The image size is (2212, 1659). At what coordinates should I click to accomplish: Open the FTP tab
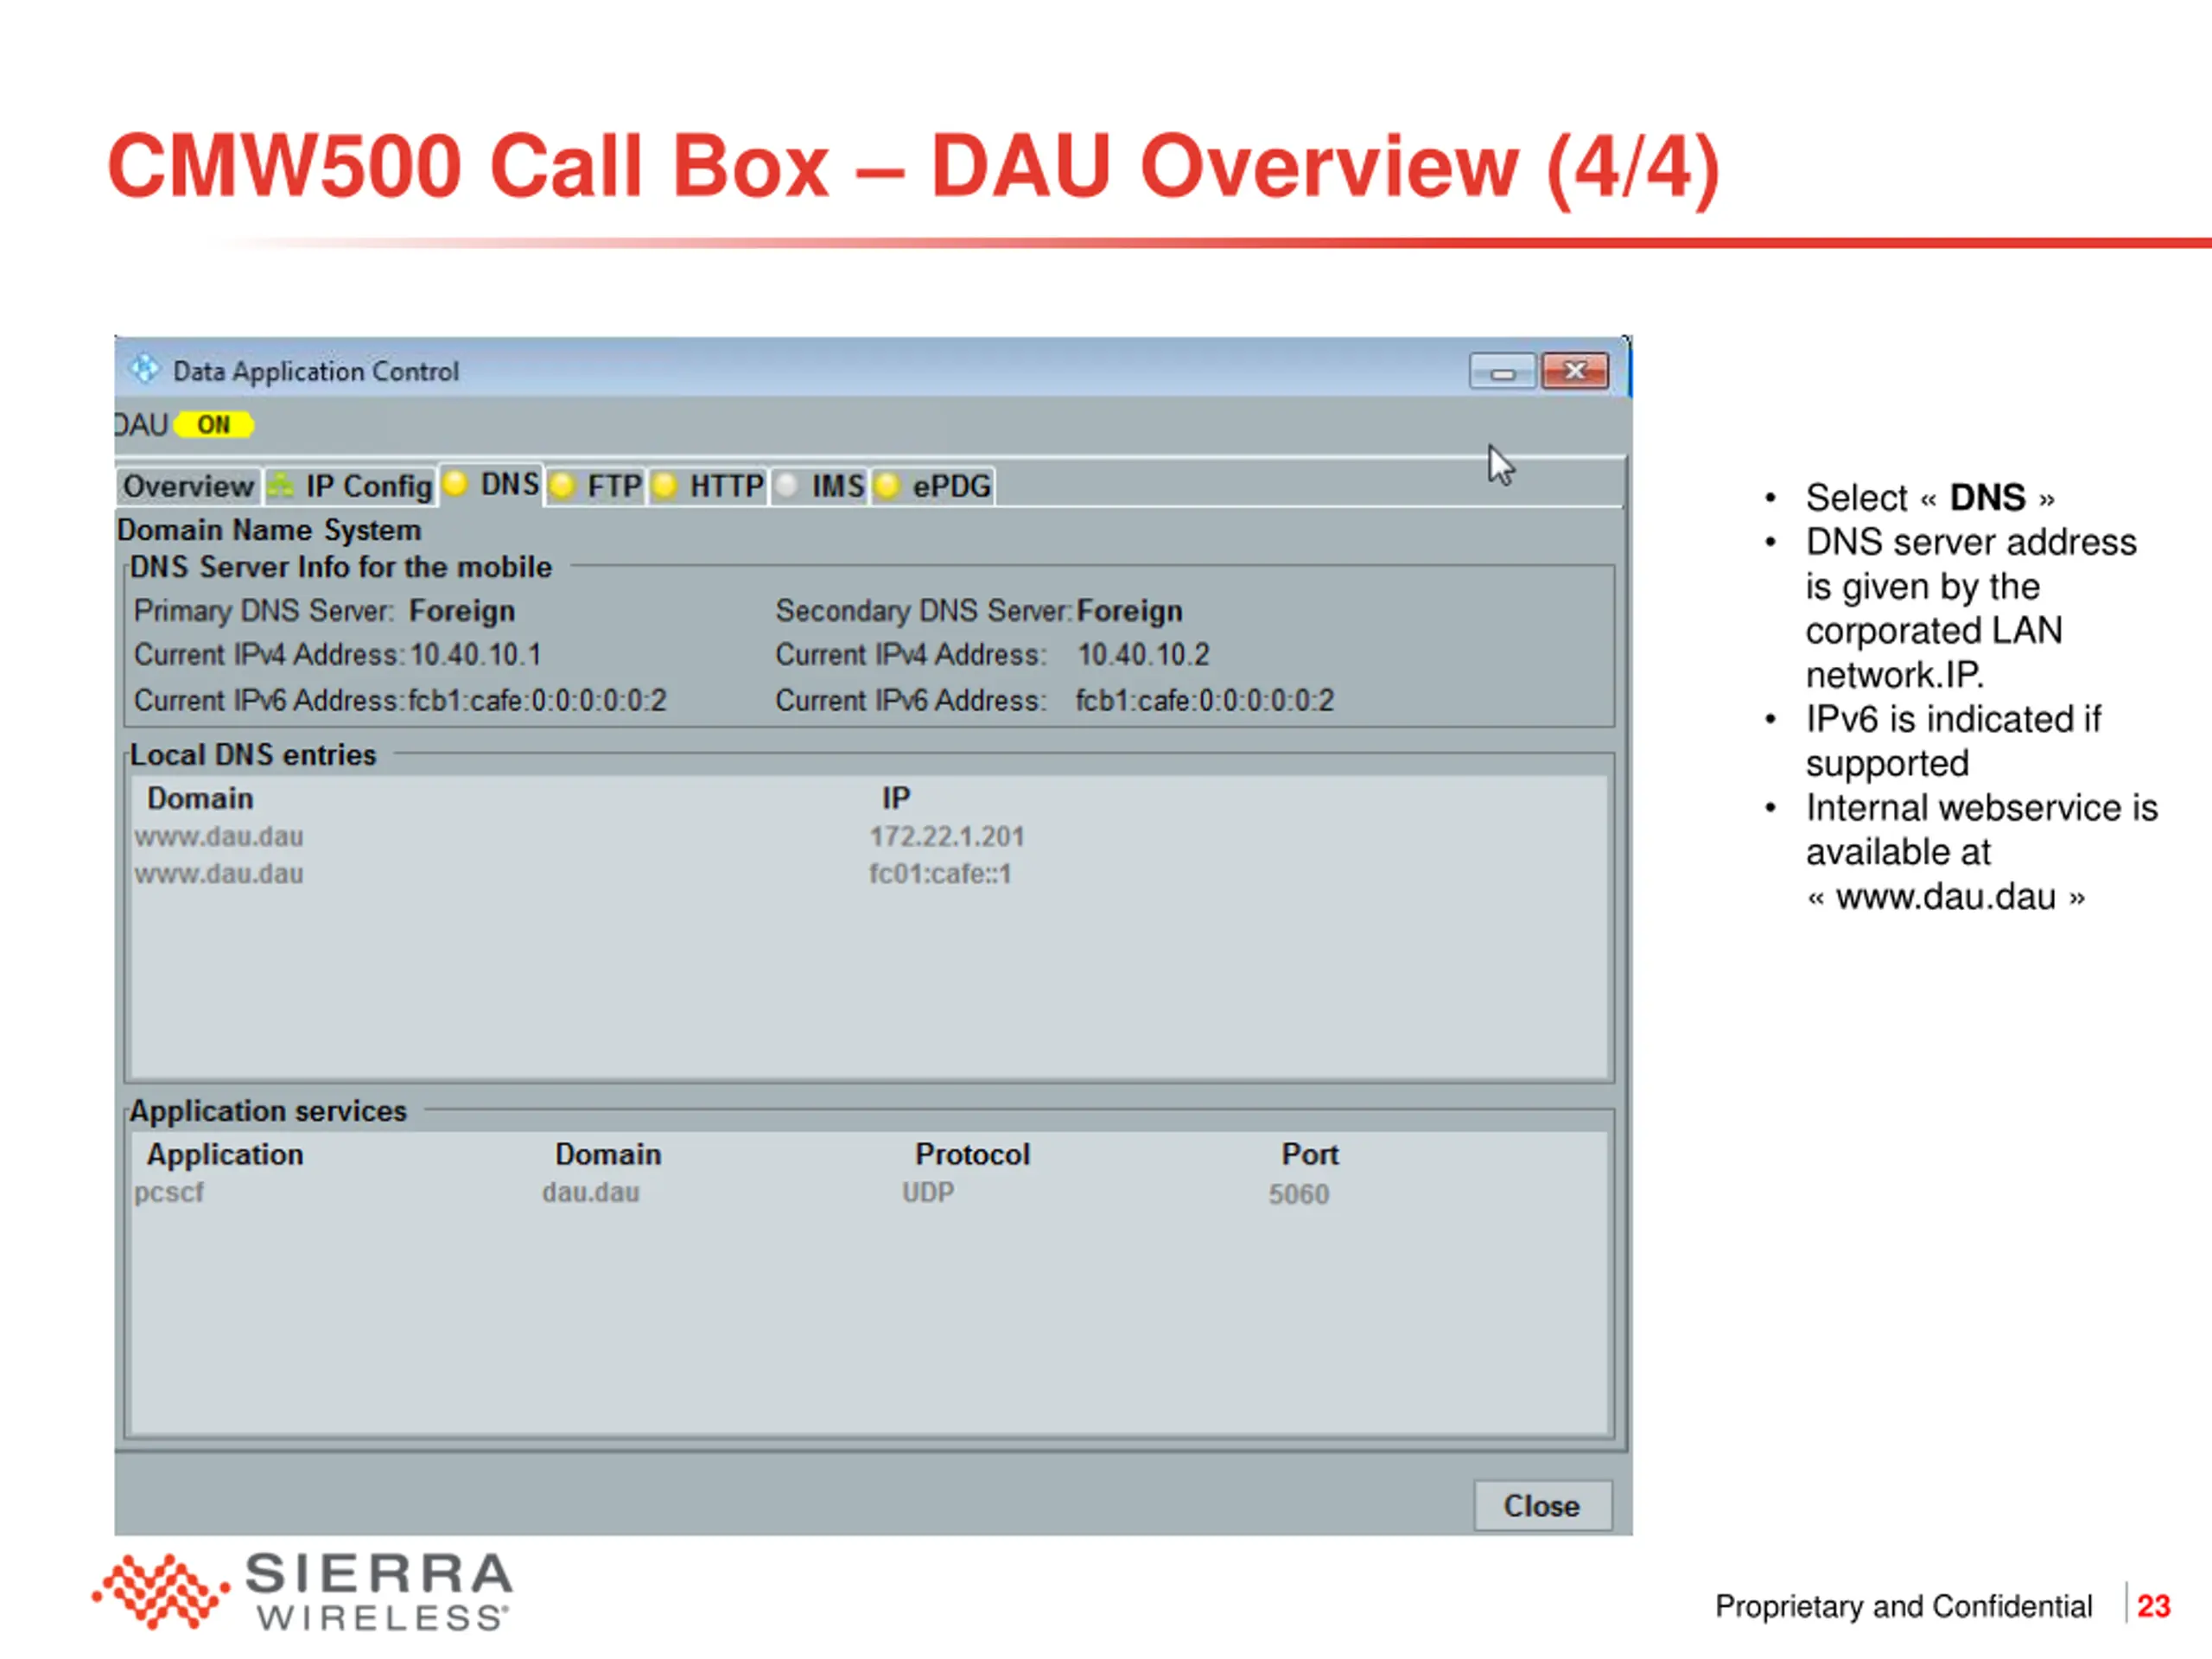click(x=596, y=487)
